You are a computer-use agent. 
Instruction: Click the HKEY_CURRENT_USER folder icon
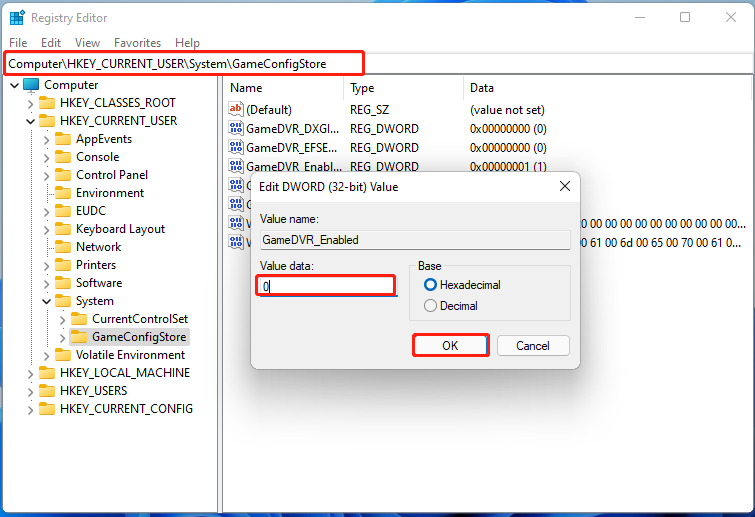[x=47, y=121]
